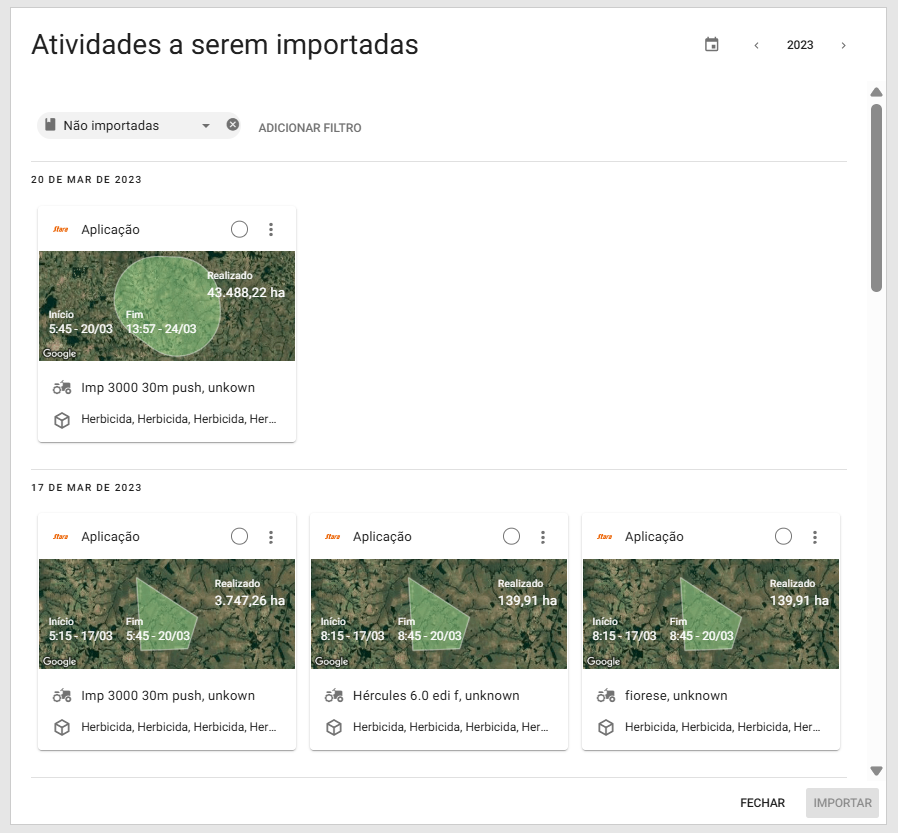The image size is (898, 833).
Task: Open options menu for 20 Mar activity
Action: pos(271,229)
